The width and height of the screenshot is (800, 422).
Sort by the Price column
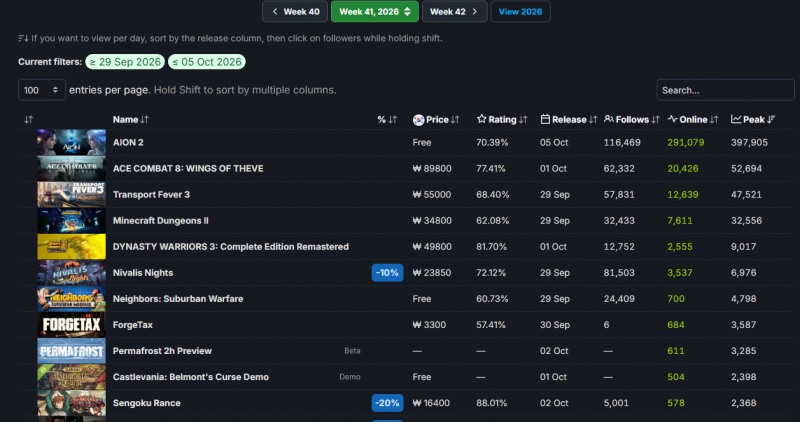coord(436,119)
